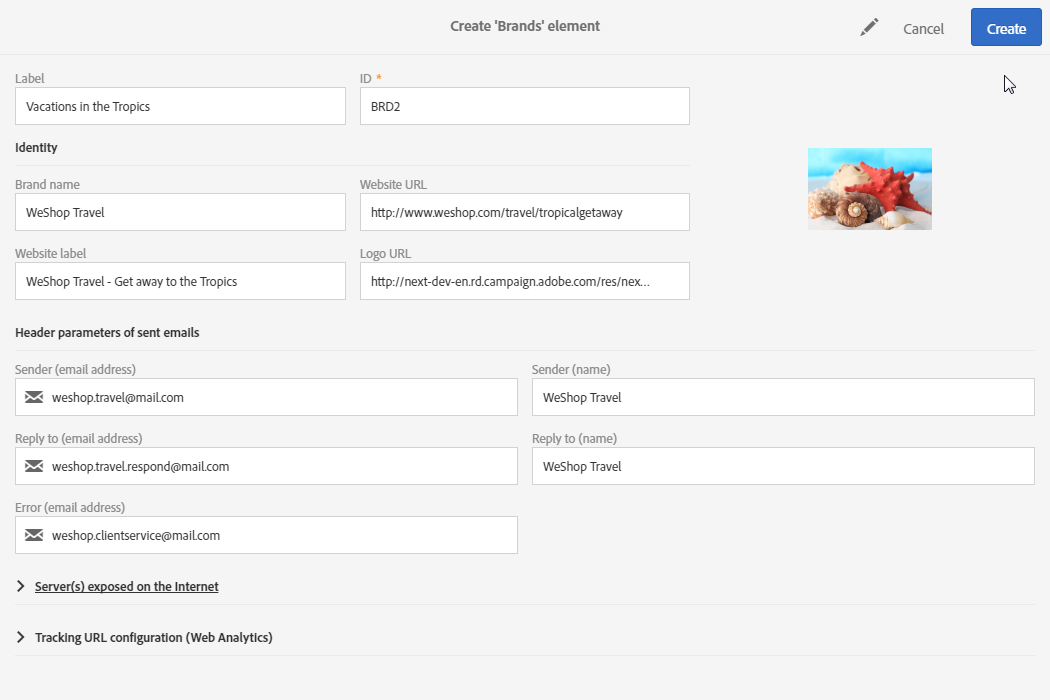Open Server(s) exposed on the Internet link
Image resolution: width=1050 pixels, height=700 pixels.
(126, 587)
